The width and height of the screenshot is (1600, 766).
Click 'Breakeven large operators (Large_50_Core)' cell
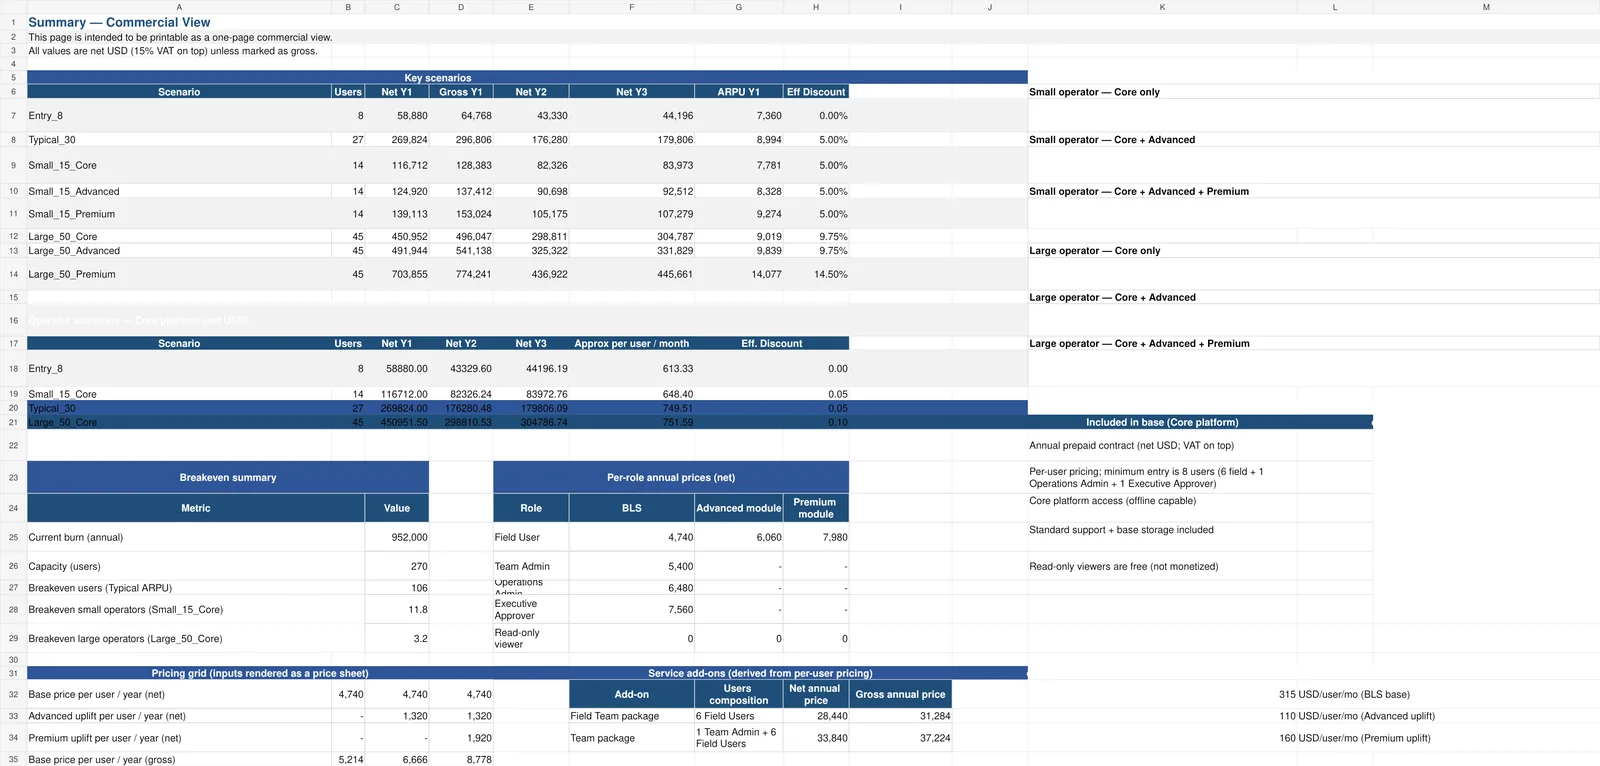pyautogui.click(x=196, y=638)
